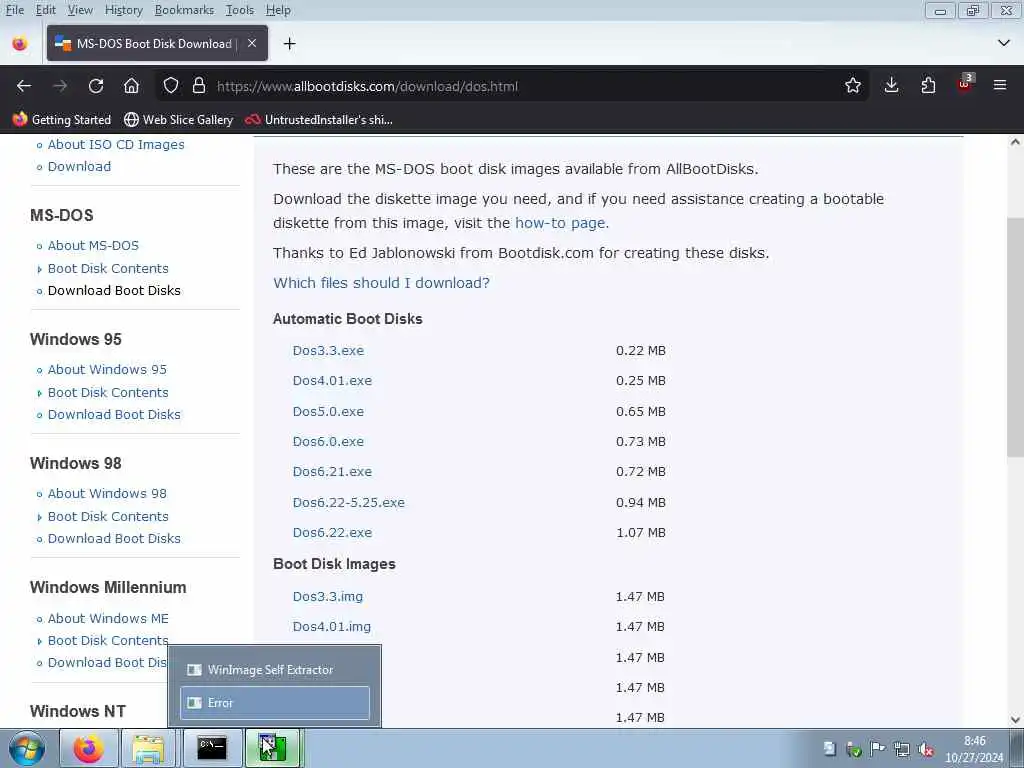
Task: Open the taskbar clock showing 8:46
Action: (974, 749)
